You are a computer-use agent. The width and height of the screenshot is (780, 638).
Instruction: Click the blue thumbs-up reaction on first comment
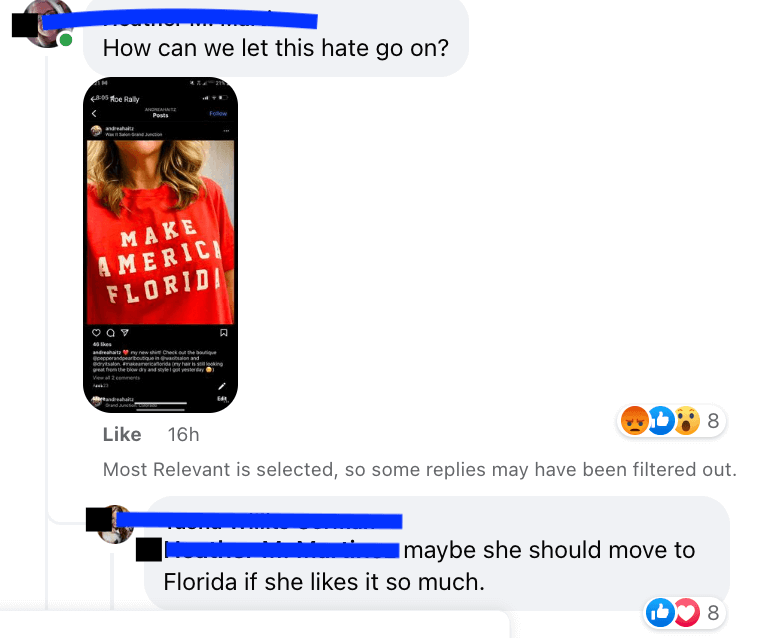[x=661, y=421]
